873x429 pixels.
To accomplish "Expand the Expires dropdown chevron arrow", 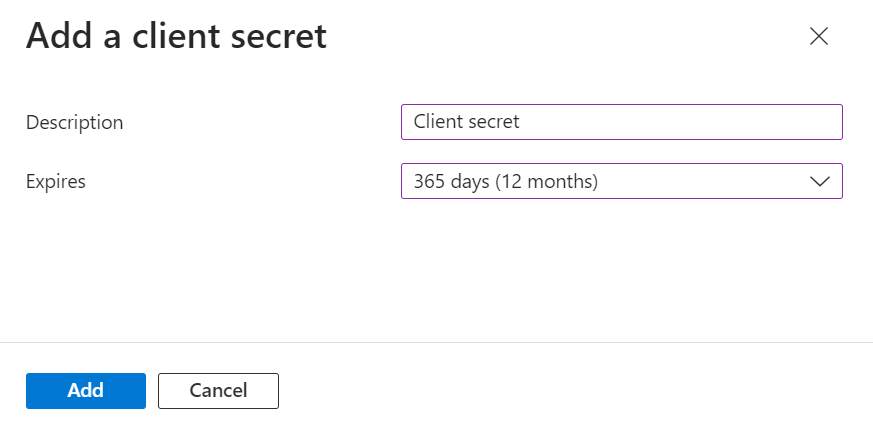I will [x=820, y=182].
